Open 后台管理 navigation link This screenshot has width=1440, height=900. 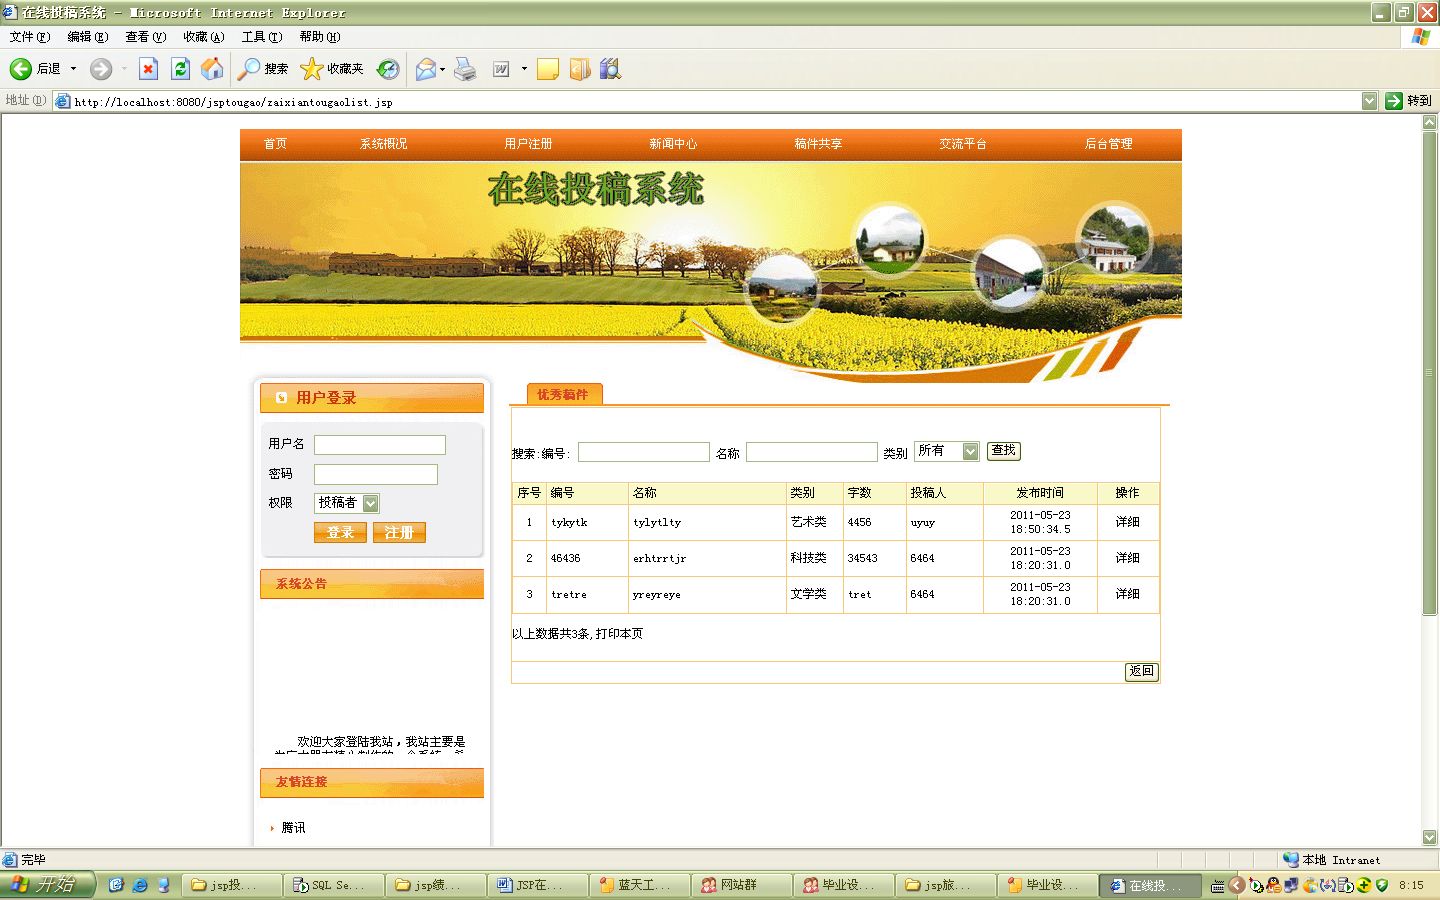point(1109,144)
